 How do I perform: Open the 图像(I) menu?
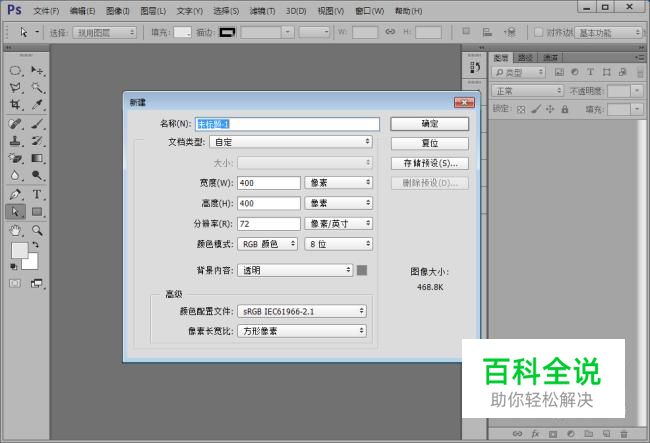(118, 11)
